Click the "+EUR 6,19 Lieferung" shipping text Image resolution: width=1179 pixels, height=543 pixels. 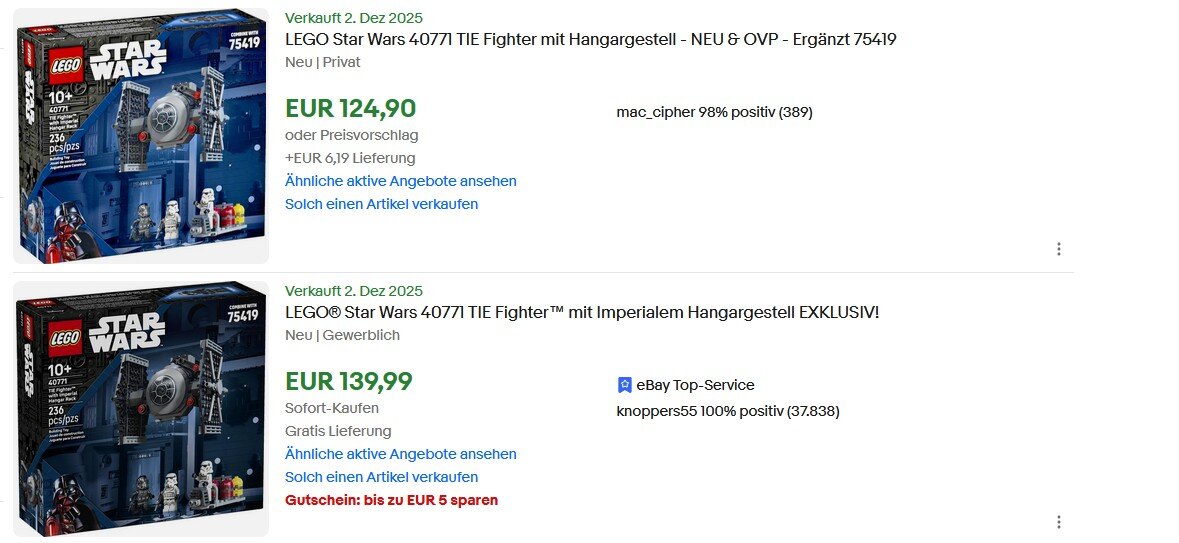[349, 158]
